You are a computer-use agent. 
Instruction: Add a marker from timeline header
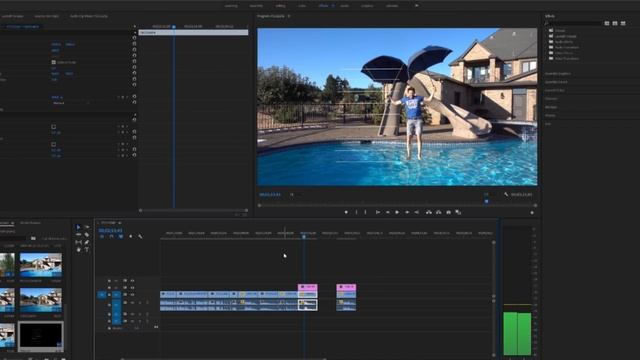(x=131, y=236)
